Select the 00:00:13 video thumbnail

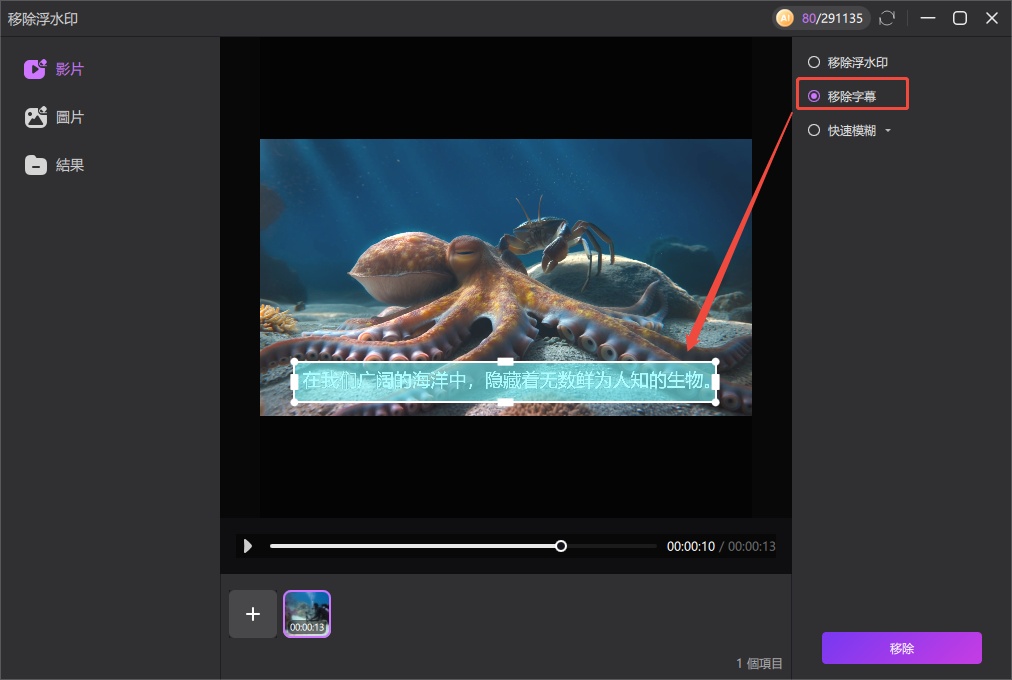(x=307, y=613)
